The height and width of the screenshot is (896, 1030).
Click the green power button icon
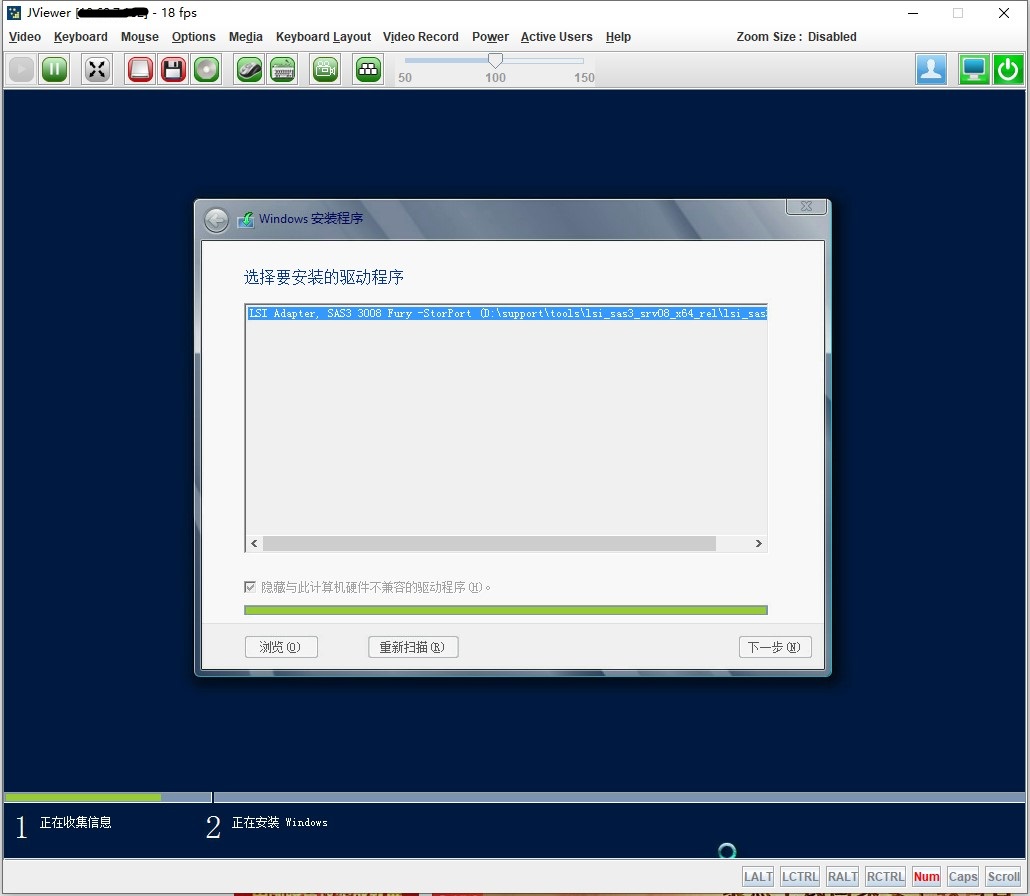tap(1008, 69)
